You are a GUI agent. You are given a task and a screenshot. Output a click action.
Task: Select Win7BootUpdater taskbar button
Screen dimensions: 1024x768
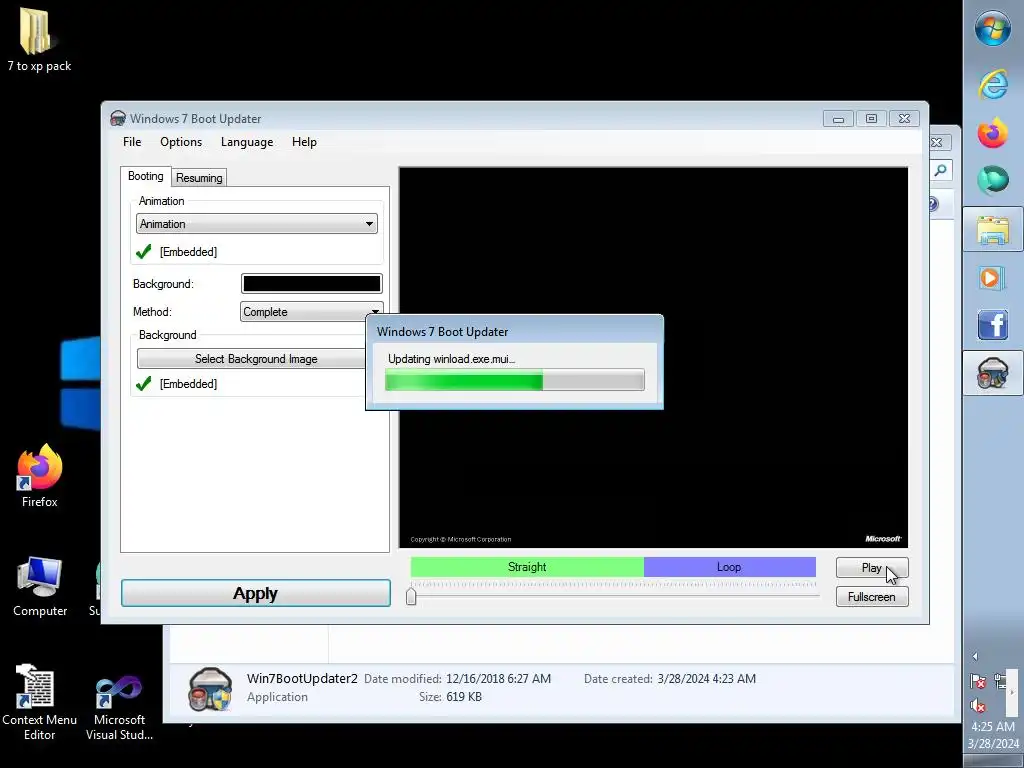[993, 374]
